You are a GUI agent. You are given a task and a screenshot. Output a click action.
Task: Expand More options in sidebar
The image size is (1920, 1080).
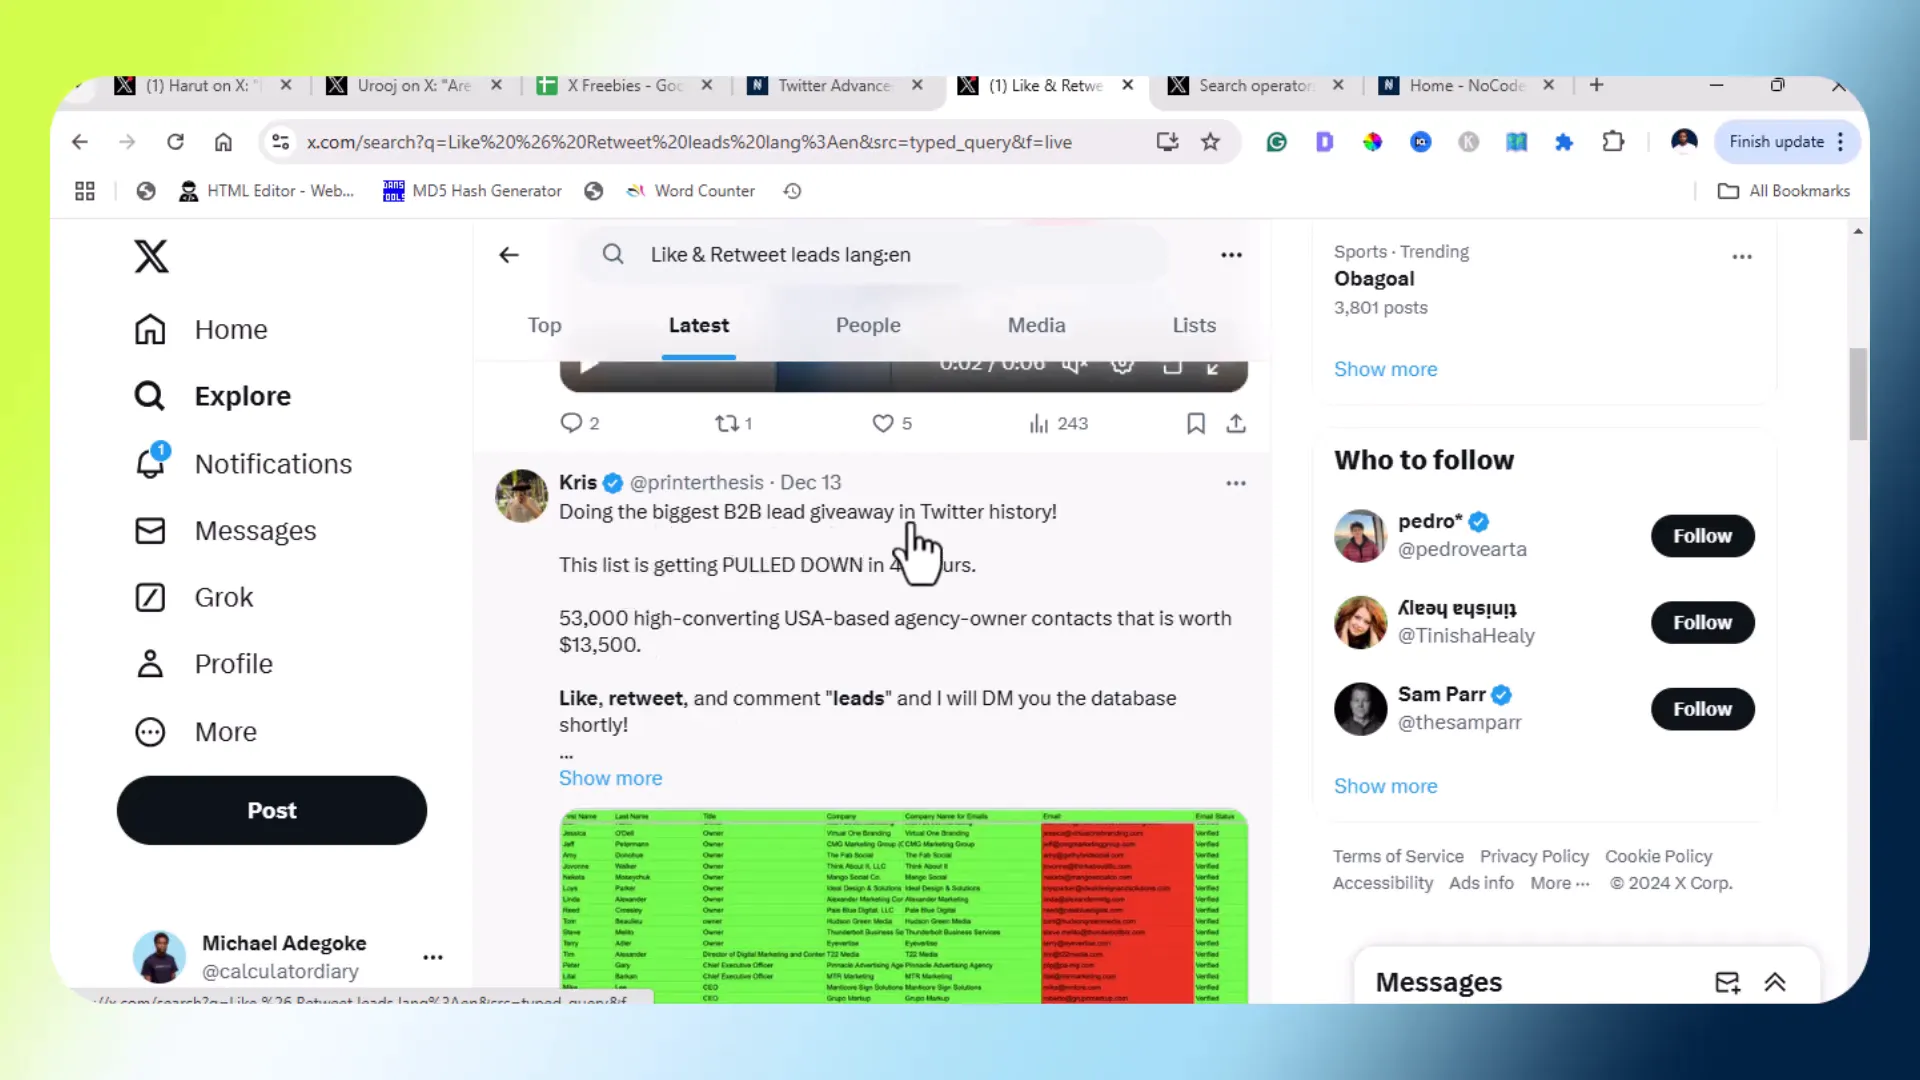(x=196, y=731)
